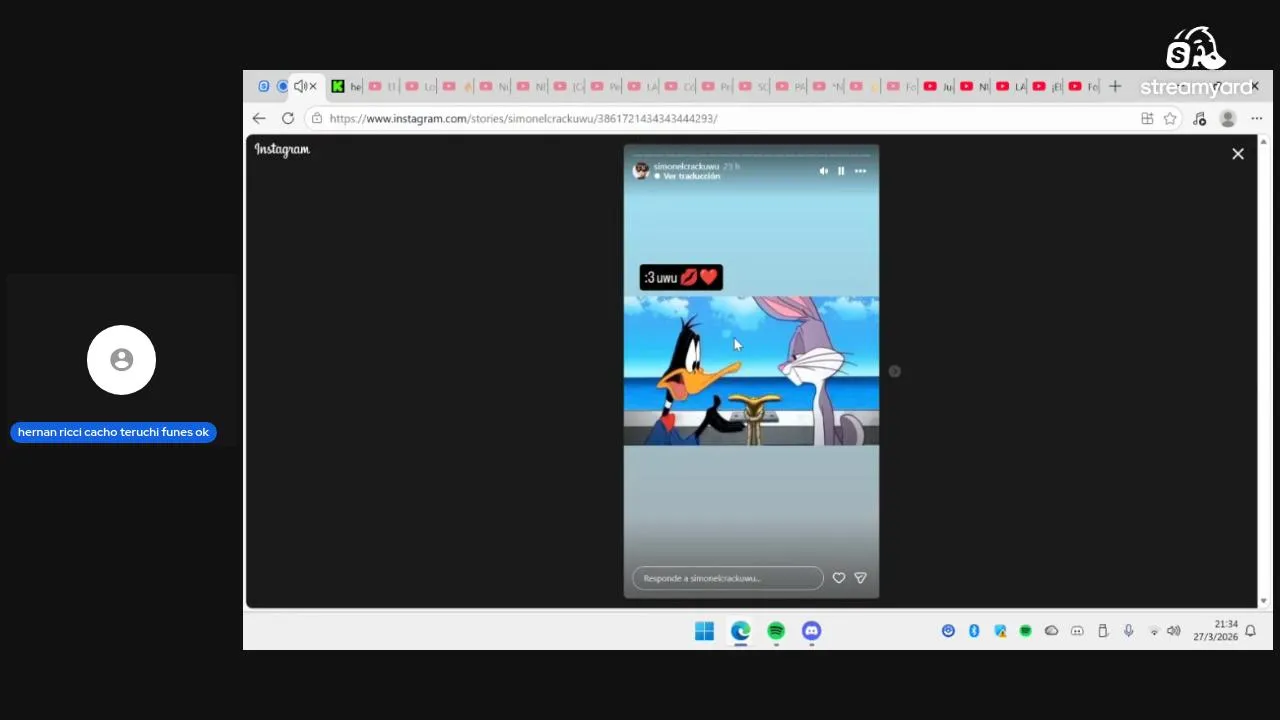The image size is (1280, 720).
Task: Open Spotify from taskbar
Action: 776,631
